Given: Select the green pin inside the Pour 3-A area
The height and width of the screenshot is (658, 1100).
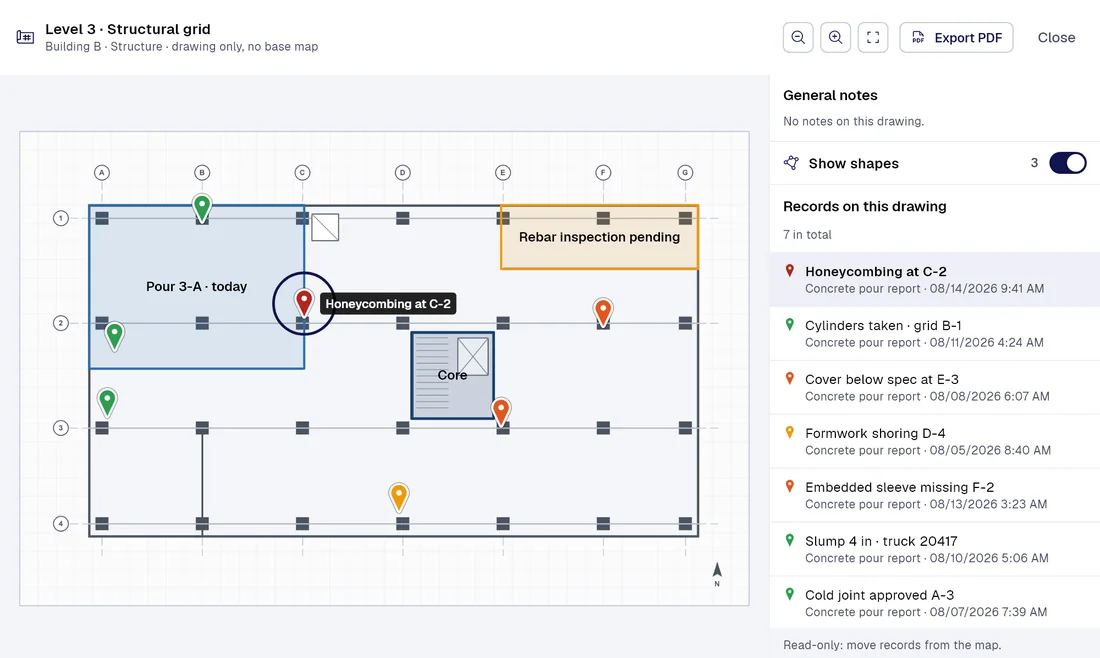Looking at the screenshot, I should click(x=114, y=336).
